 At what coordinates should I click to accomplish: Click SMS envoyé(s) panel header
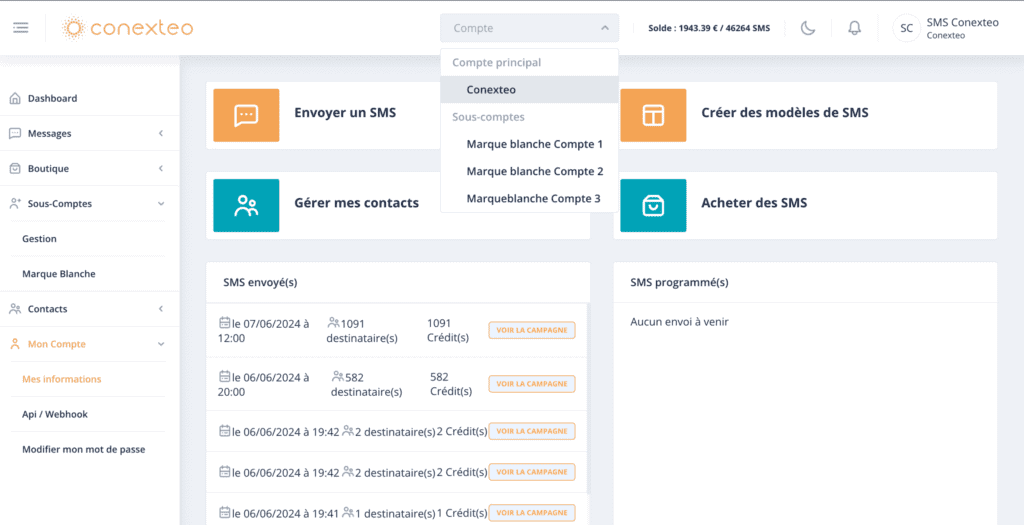(398, 283)
